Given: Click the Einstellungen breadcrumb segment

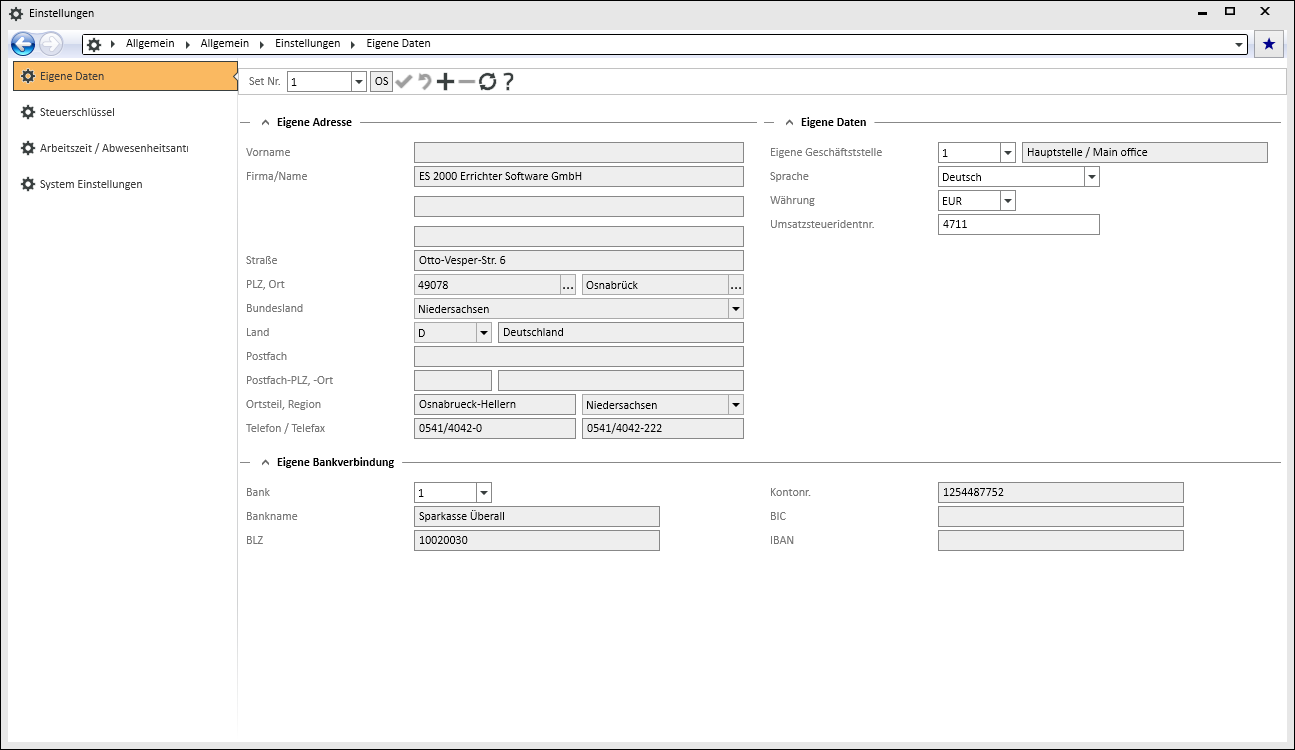Looking at the screenshot, I should [x=307, y=44].
